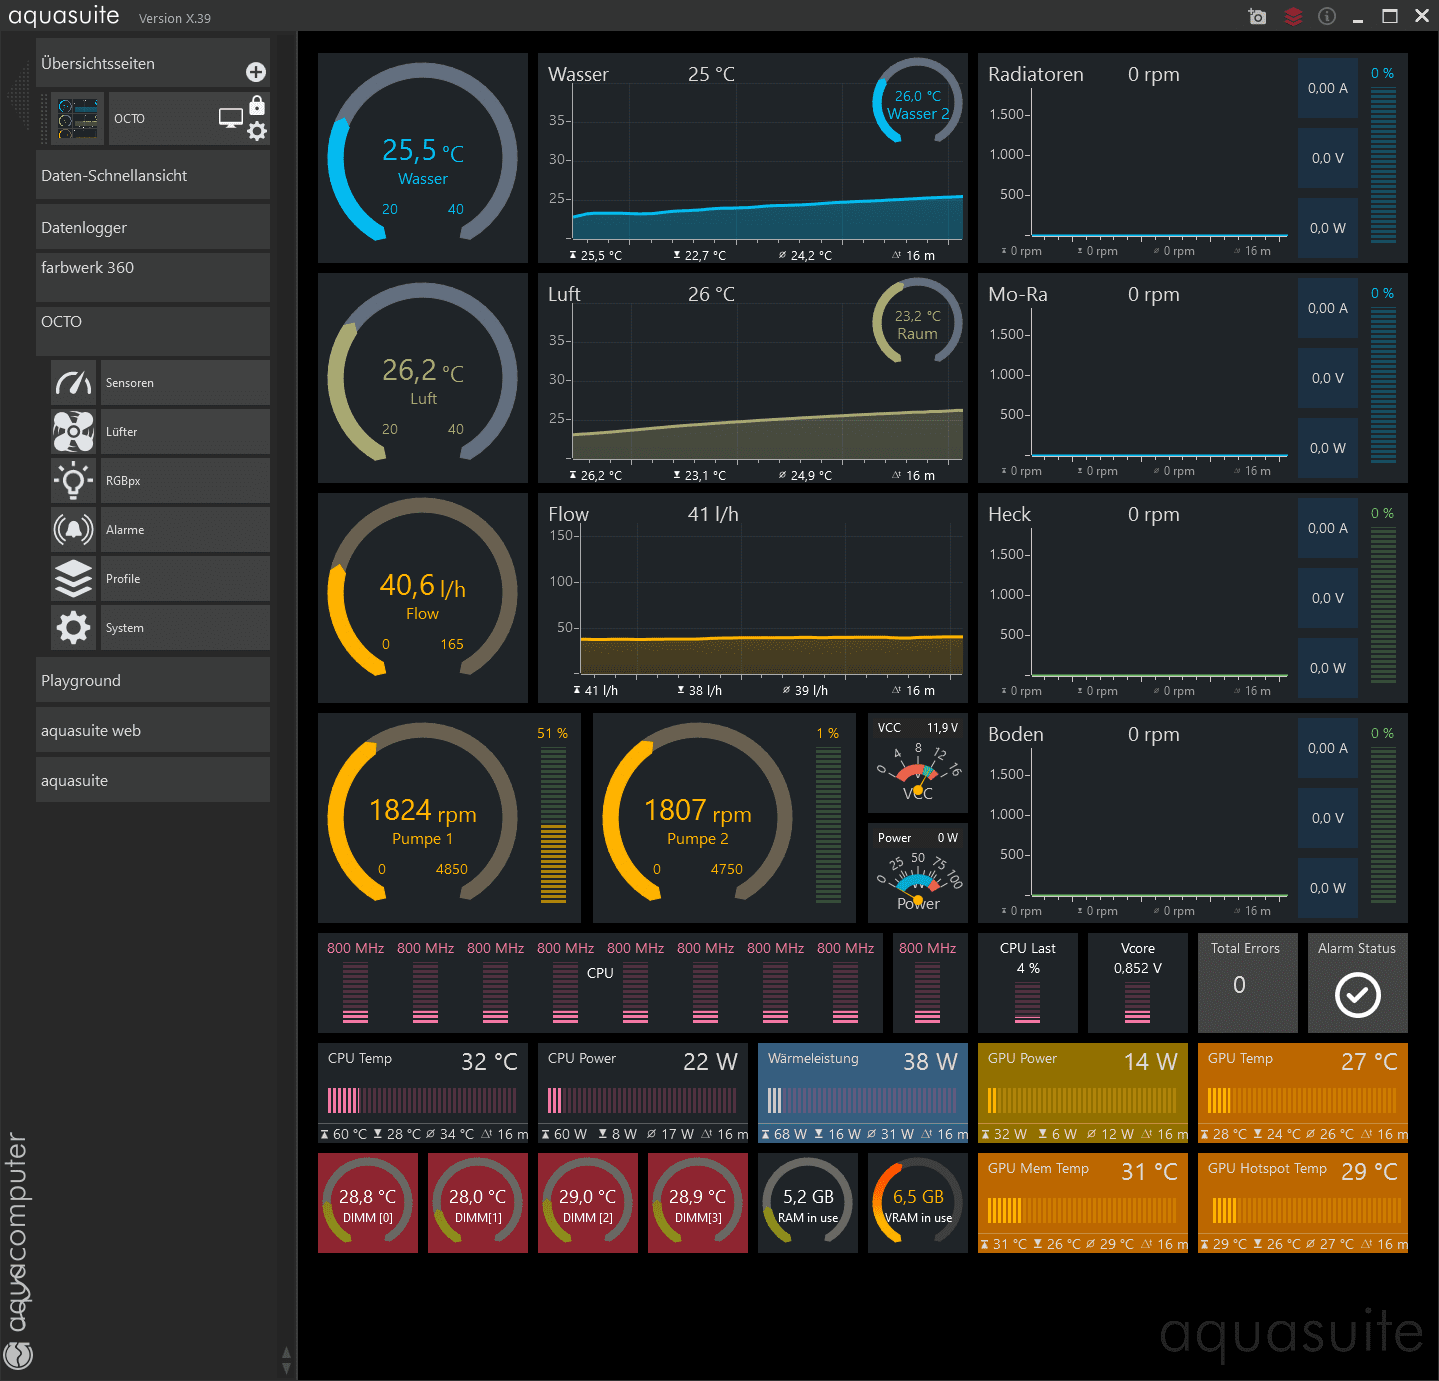
Task: Click the DIMM[3] 28,9 °C gauge
Action: 698,1203
